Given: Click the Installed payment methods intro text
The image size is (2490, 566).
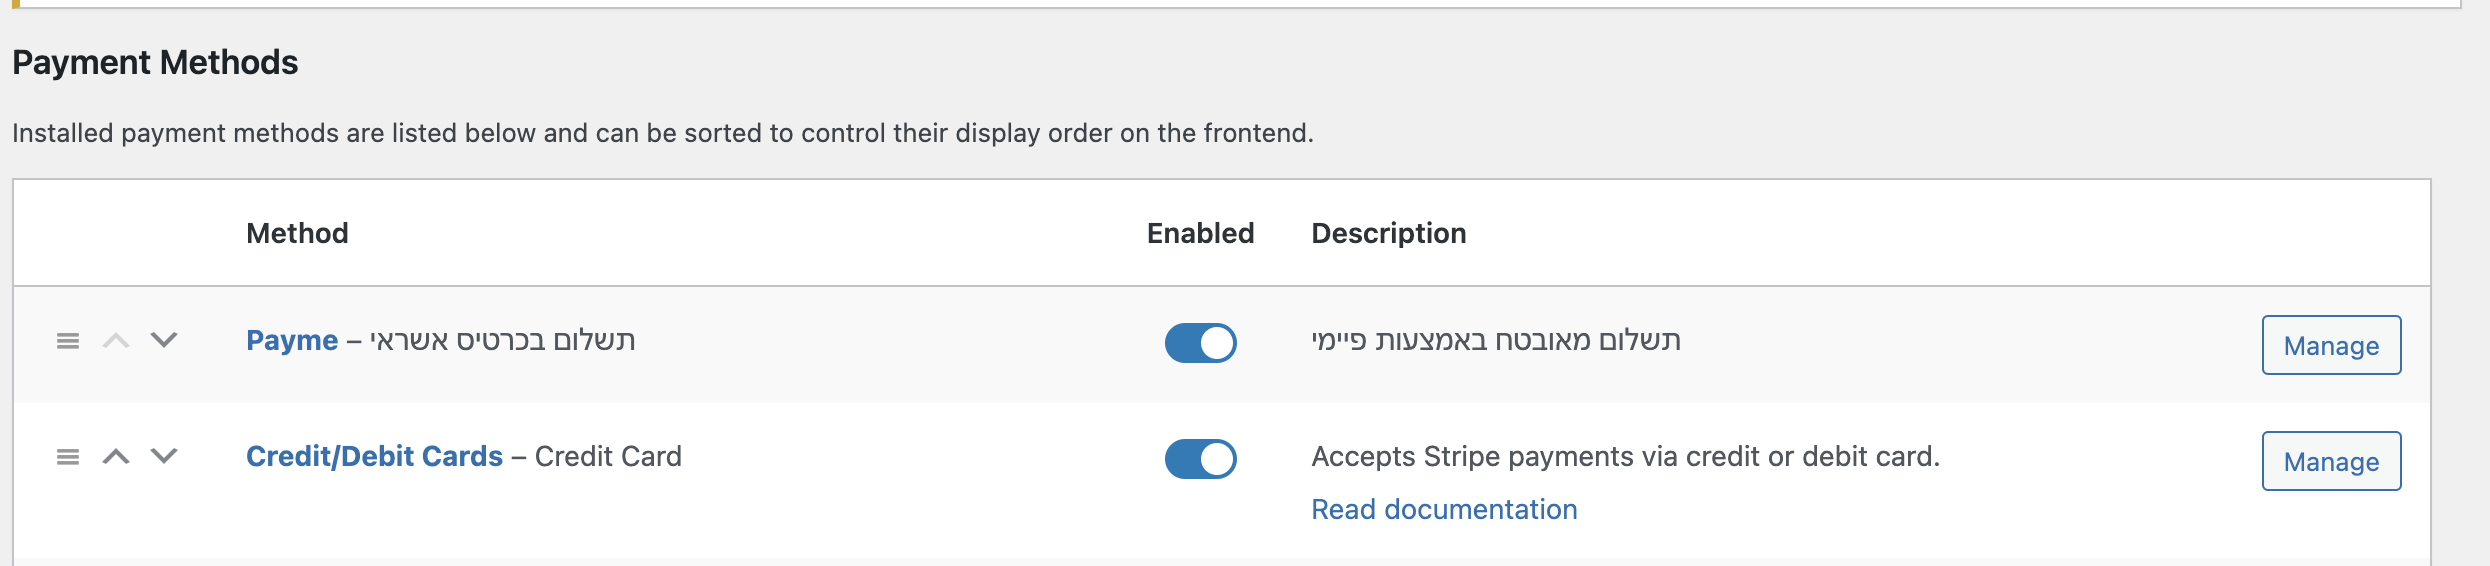Looking at the screenshot, I should point(662,134).
